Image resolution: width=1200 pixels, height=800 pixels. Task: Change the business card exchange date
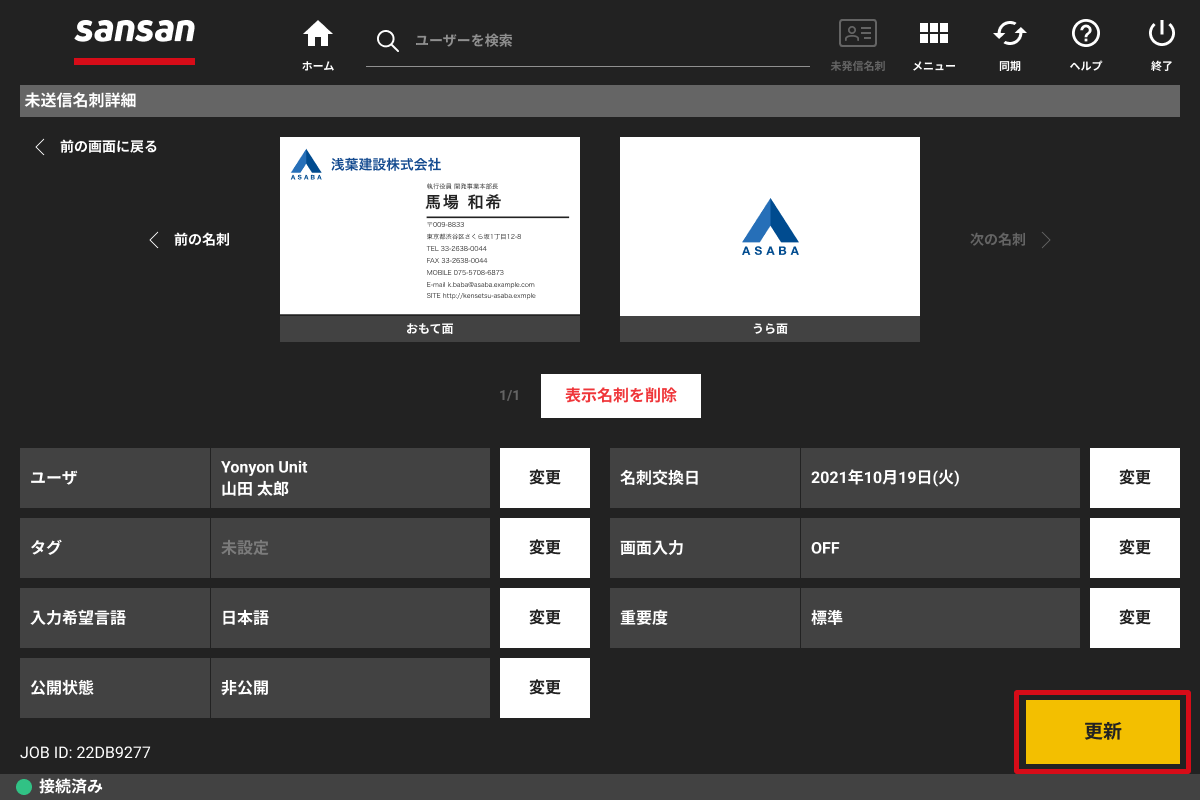pyautogui.click(x=1135, y=478)
